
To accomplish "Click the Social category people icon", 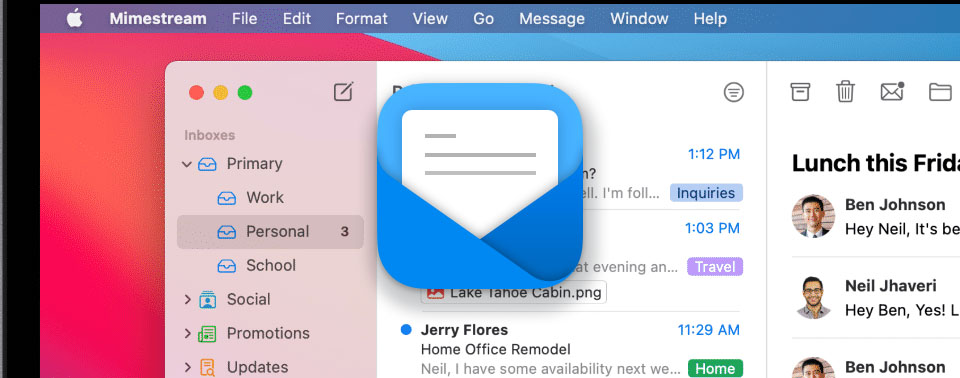I will [x=208, y=300].
